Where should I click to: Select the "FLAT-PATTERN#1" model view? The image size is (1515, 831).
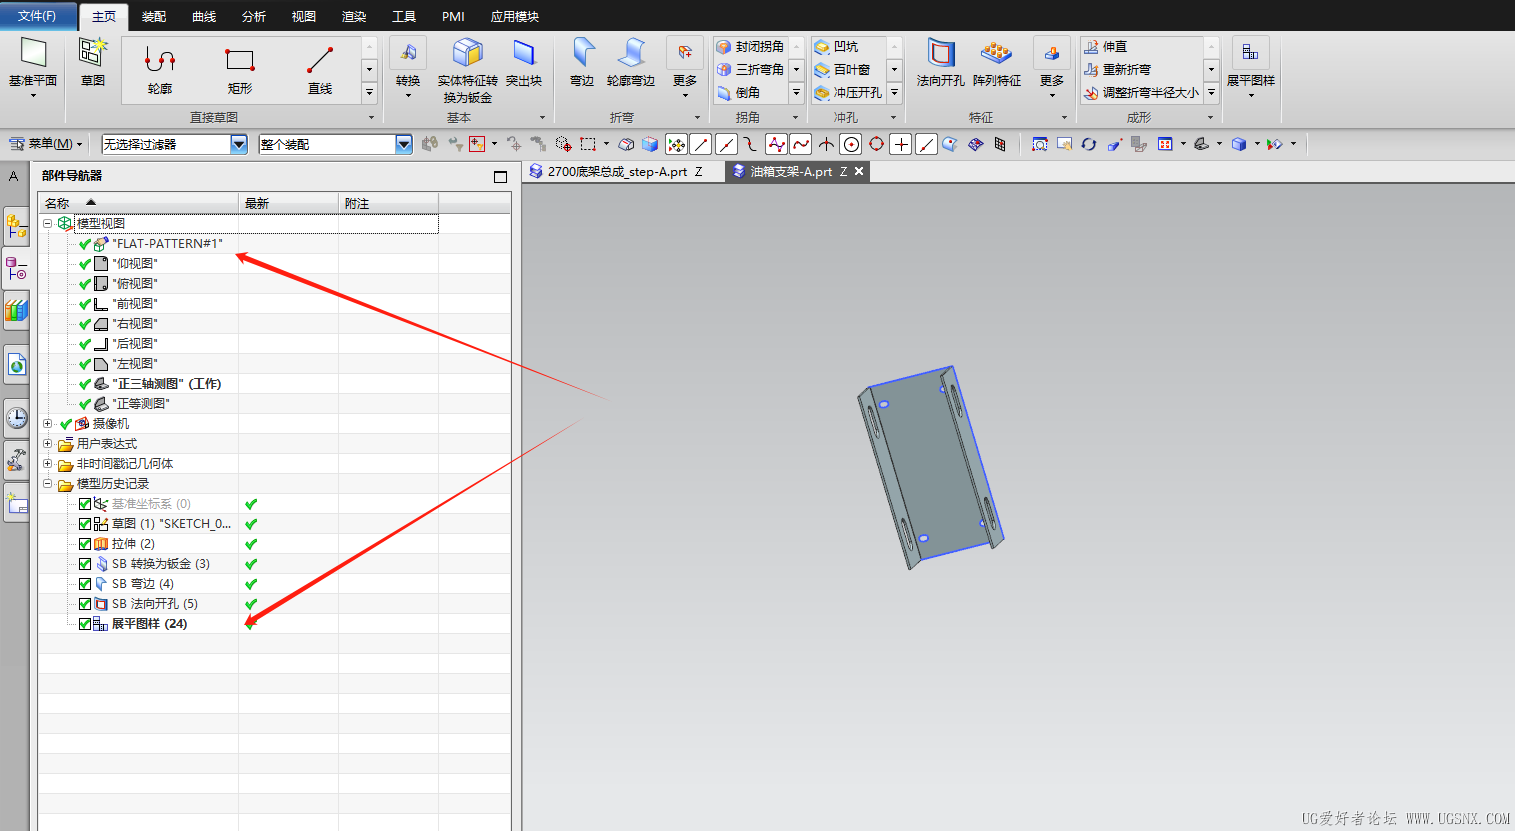(167, 244)
